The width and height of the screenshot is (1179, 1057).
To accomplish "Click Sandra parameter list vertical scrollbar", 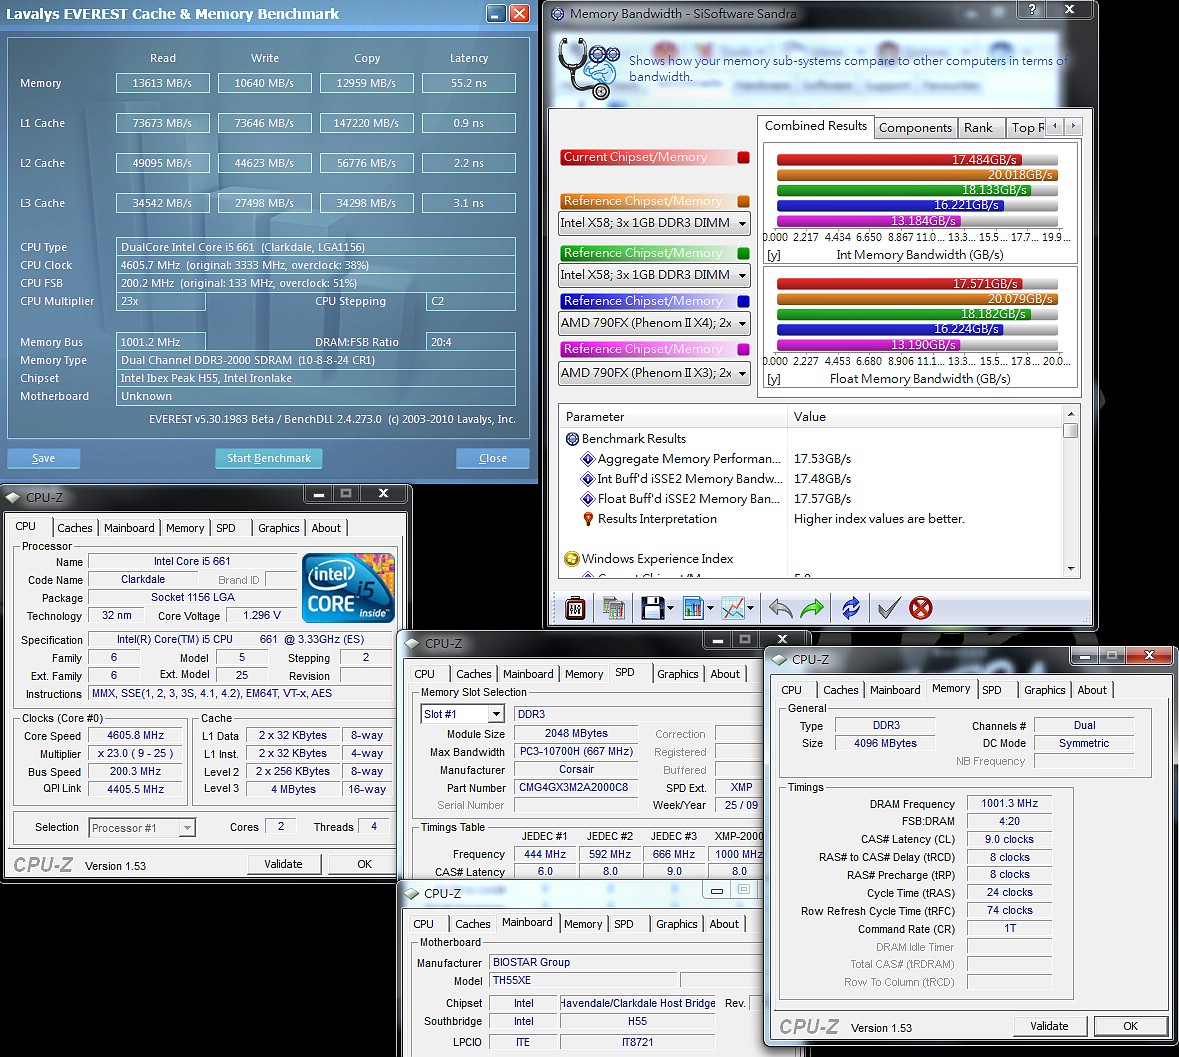I will (x=1071, y=491).
